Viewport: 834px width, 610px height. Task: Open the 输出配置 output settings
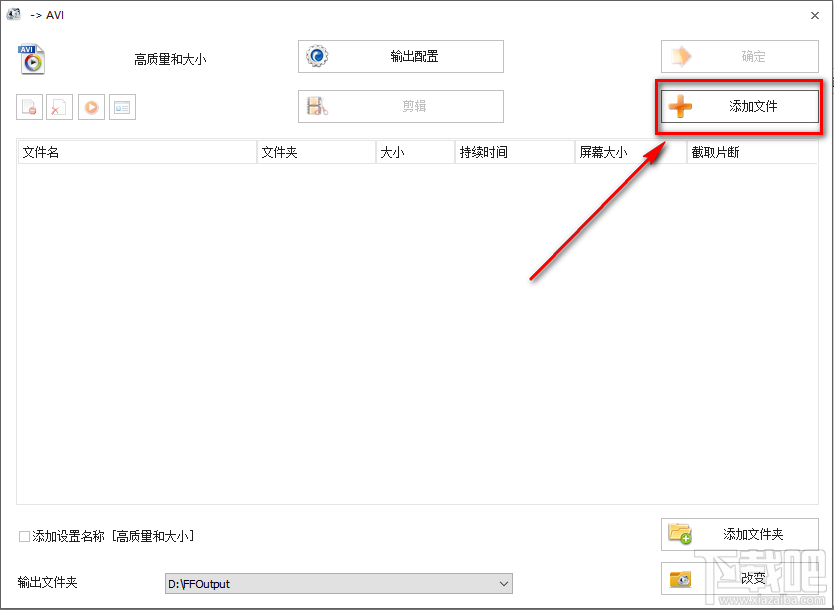click(x=400, y=57)
